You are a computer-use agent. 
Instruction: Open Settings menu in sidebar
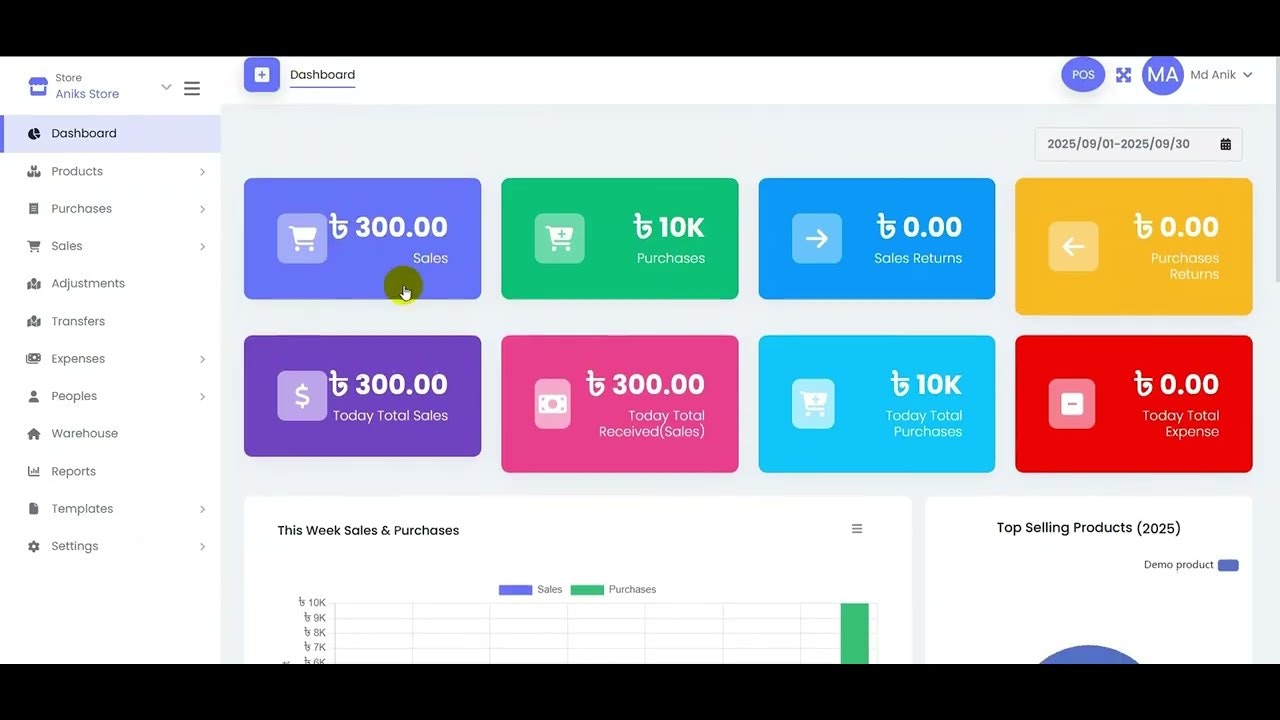click(110, 546)
